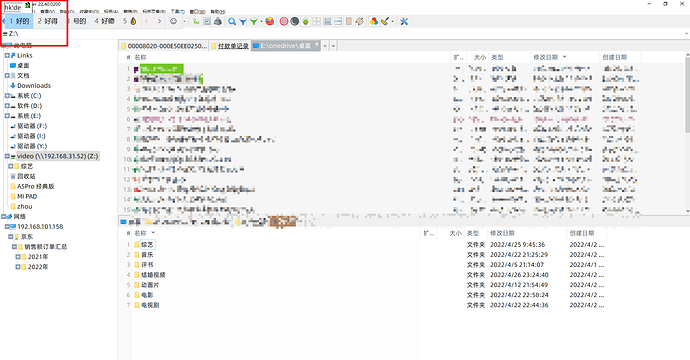Expand the Links tree node

click(7, 55)
